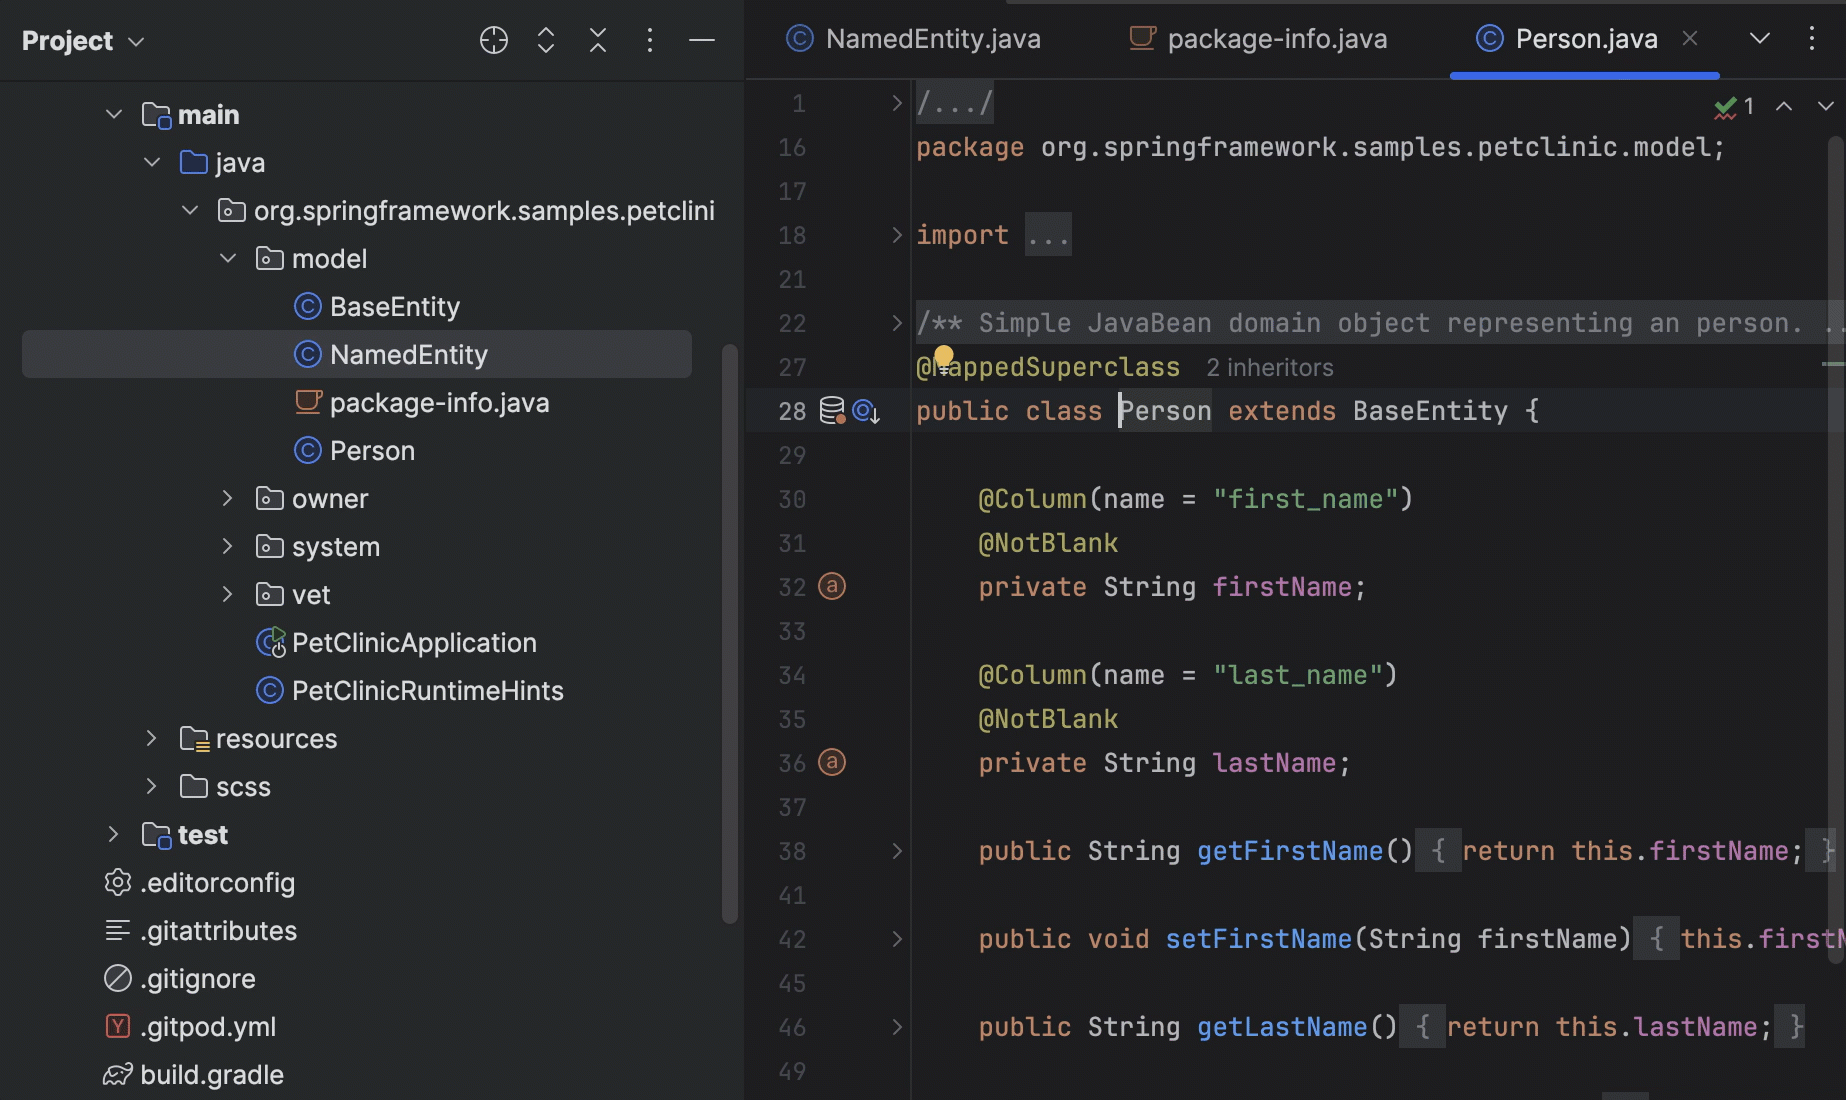Close the Person.java tab
The height and width of the screenshot is (1100, 1846).
[x=1690, y=38]
